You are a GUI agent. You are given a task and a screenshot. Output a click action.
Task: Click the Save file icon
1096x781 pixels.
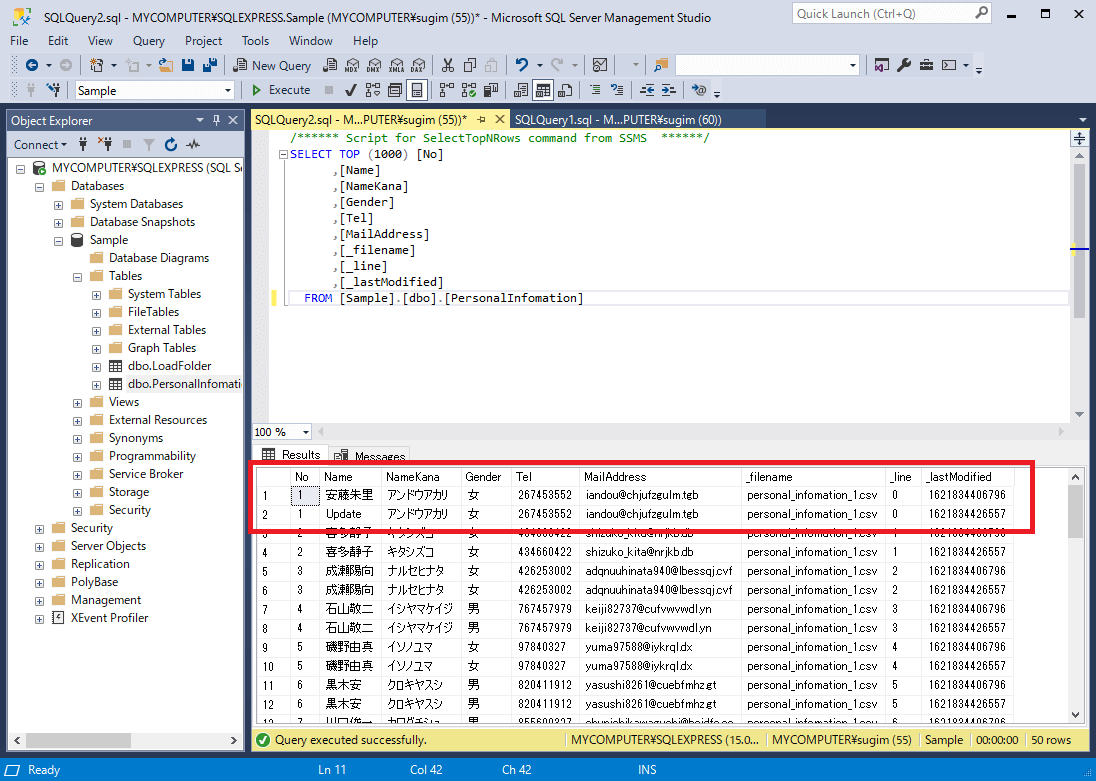pos(187,65)
